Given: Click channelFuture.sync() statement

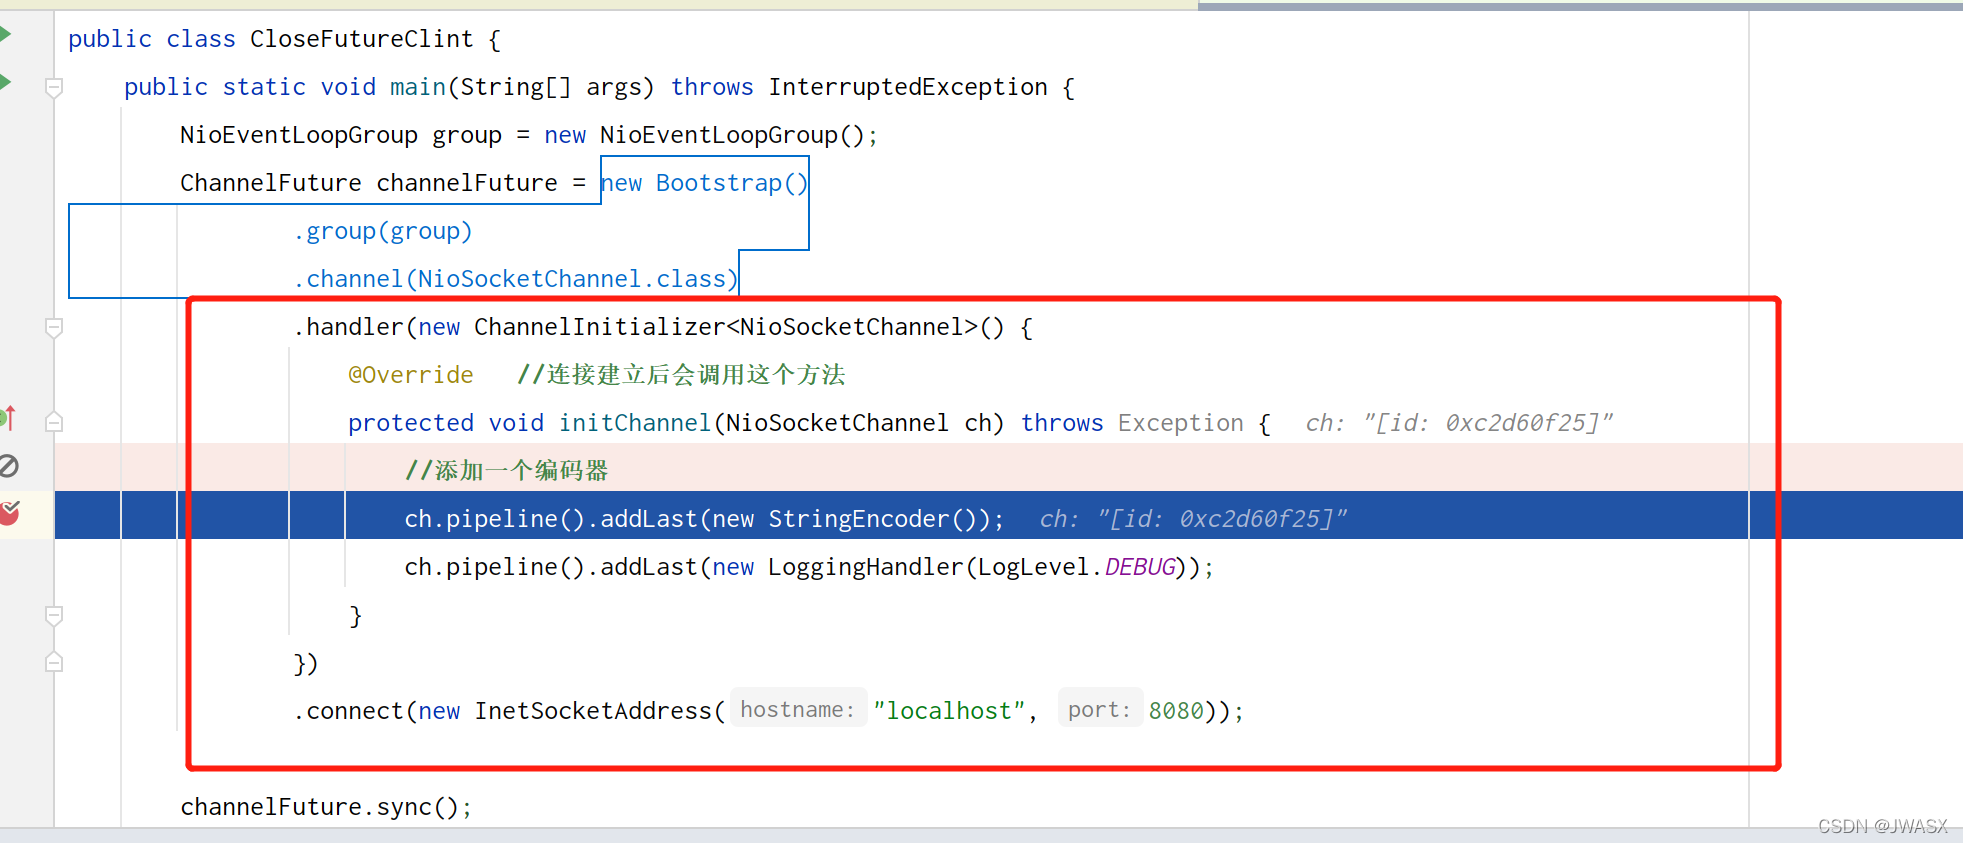Looking at the screenshot, I should 326,807.
